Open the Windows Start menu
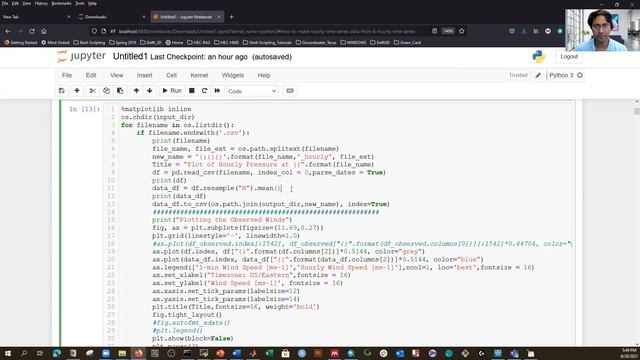640x360 pixels. coord(7,353)
